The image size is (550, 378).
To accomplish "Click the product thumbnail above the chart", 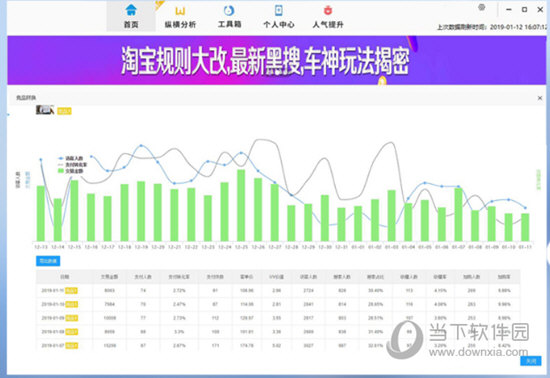I will click(45, 110).
